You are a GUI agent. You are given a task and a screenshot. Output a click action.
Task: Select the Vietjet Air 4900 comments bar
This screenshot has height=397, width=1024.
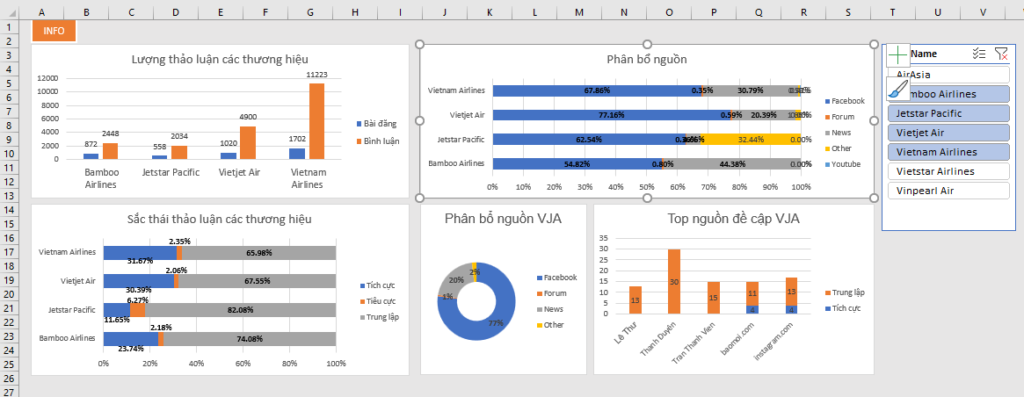coord(248,142)
